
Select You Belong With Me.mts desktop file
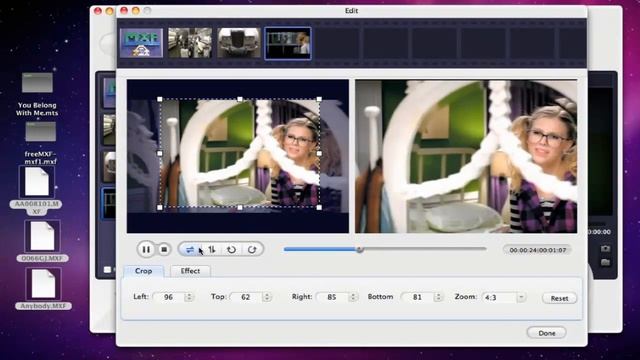pyautogui.click(x=37, y=94)
